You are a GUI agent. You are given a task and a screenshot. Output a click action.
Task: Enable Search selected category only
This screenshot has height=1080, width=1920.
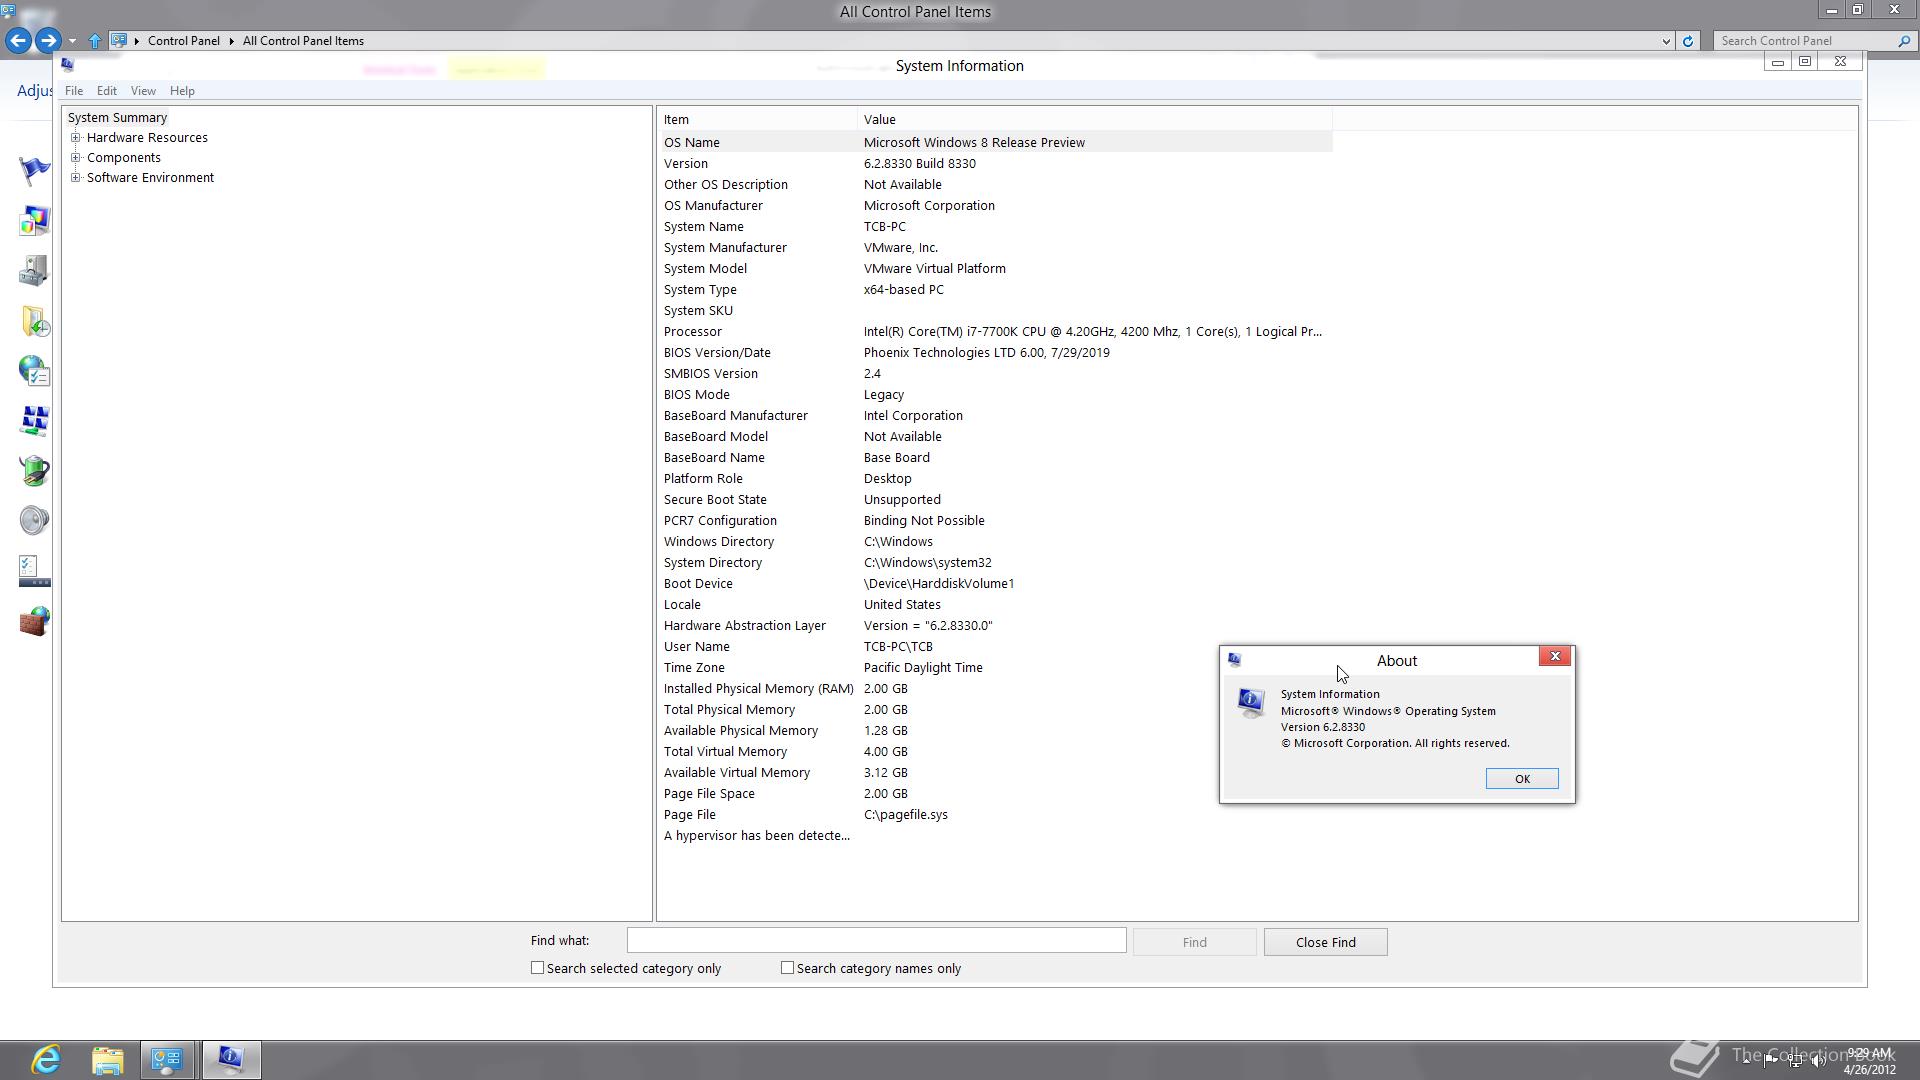[537, 968]
